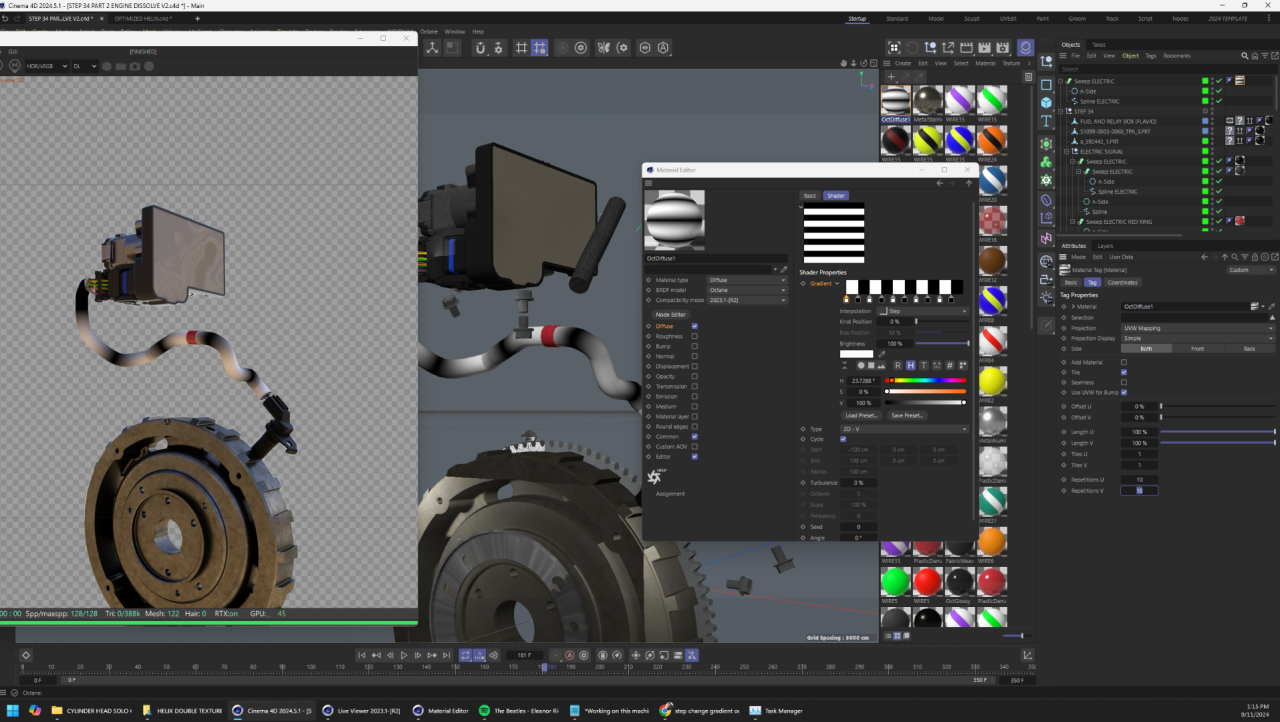Enable the Opacity channel checkbox
This screenshot has height=722, width=1280.
[x=695, y=376]
